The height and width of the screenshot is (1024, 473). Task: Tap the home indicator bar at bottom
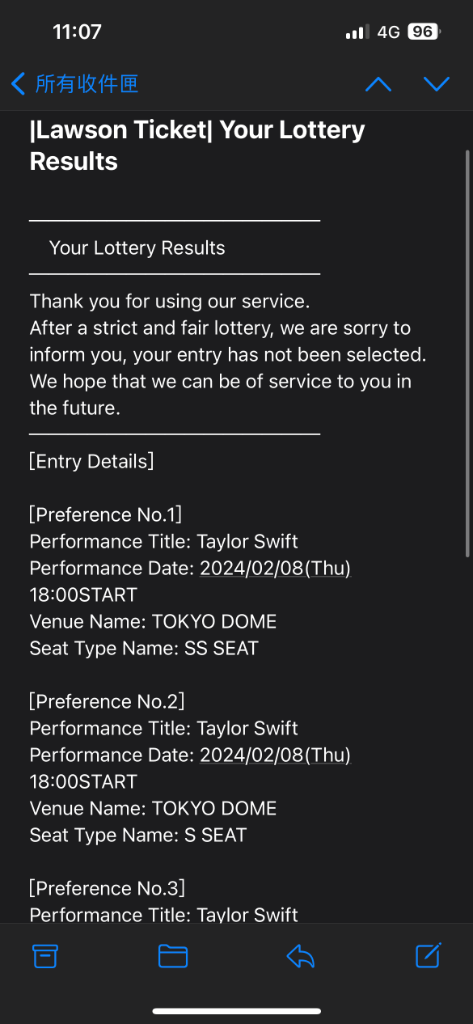point(236,1011)
